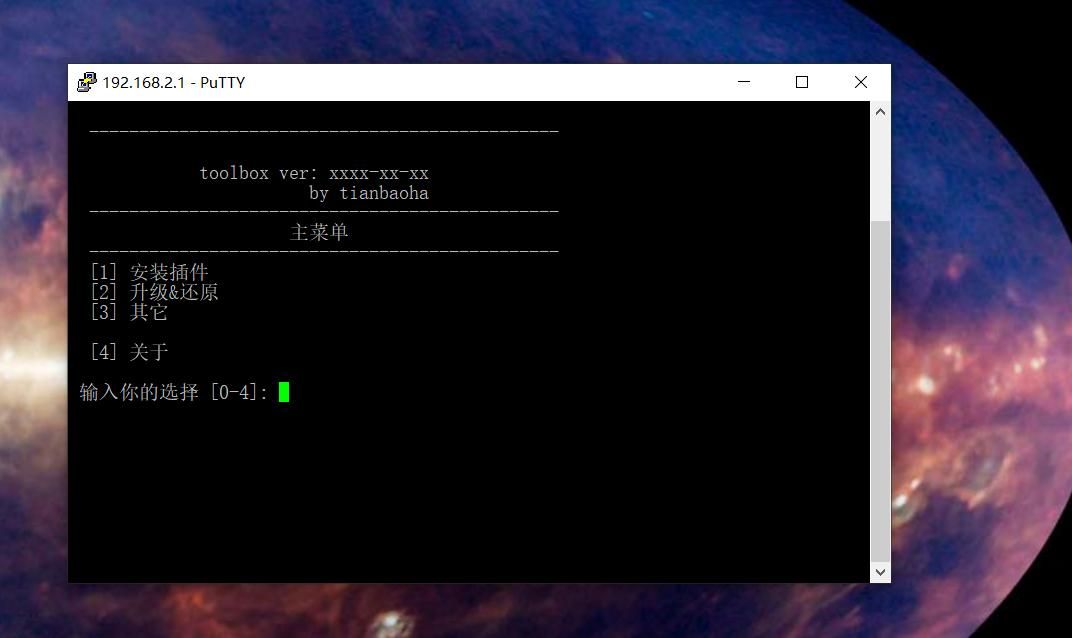Click the terminal scrollbar down arrow
The height and width of the screenshot is (638, 1072).
point(880,572)
